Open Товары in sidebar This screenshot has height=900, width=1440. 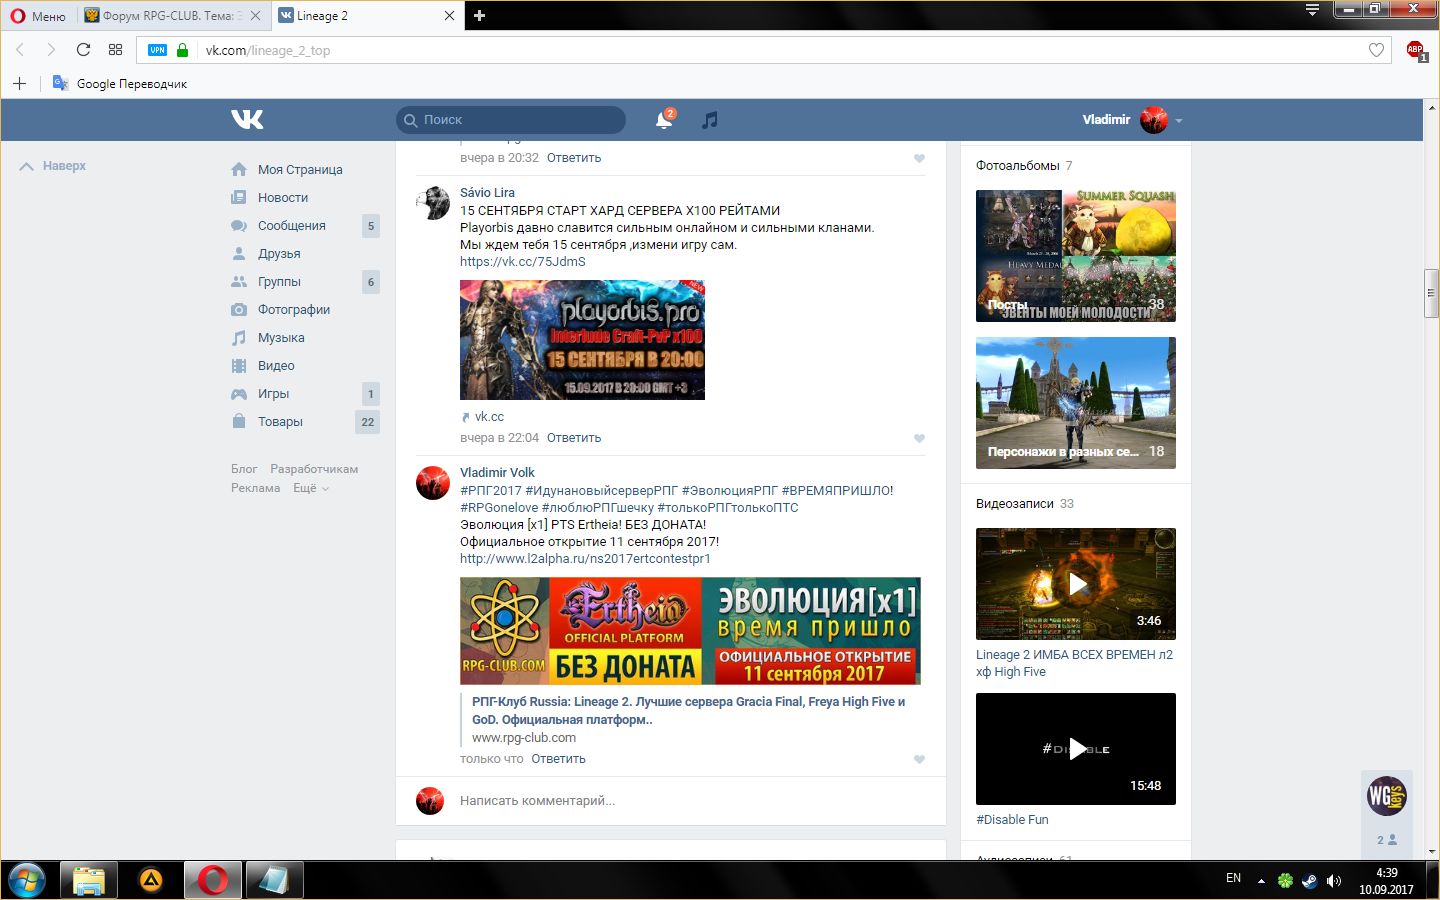pos(280,422)
